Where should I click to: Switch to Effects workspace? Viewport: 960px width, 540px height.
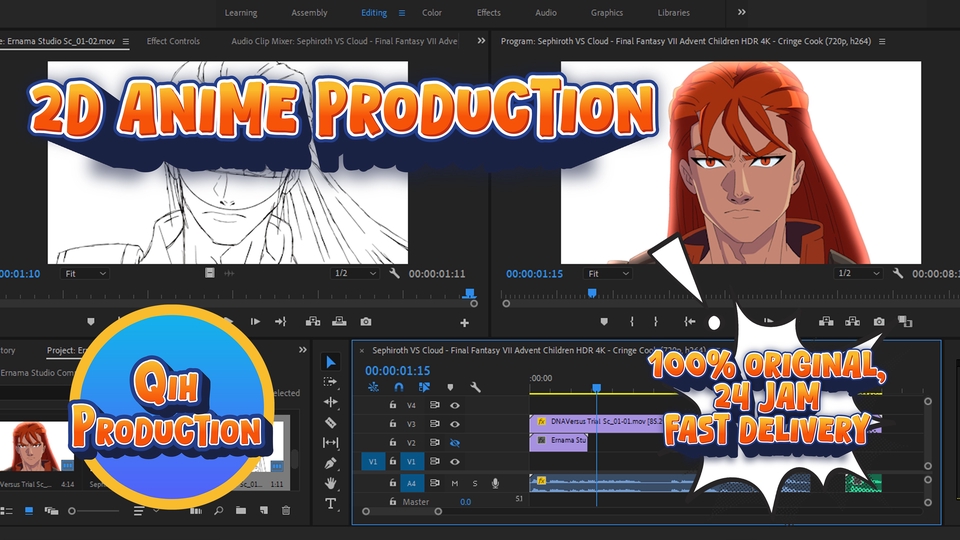click(x=489, y=13)
